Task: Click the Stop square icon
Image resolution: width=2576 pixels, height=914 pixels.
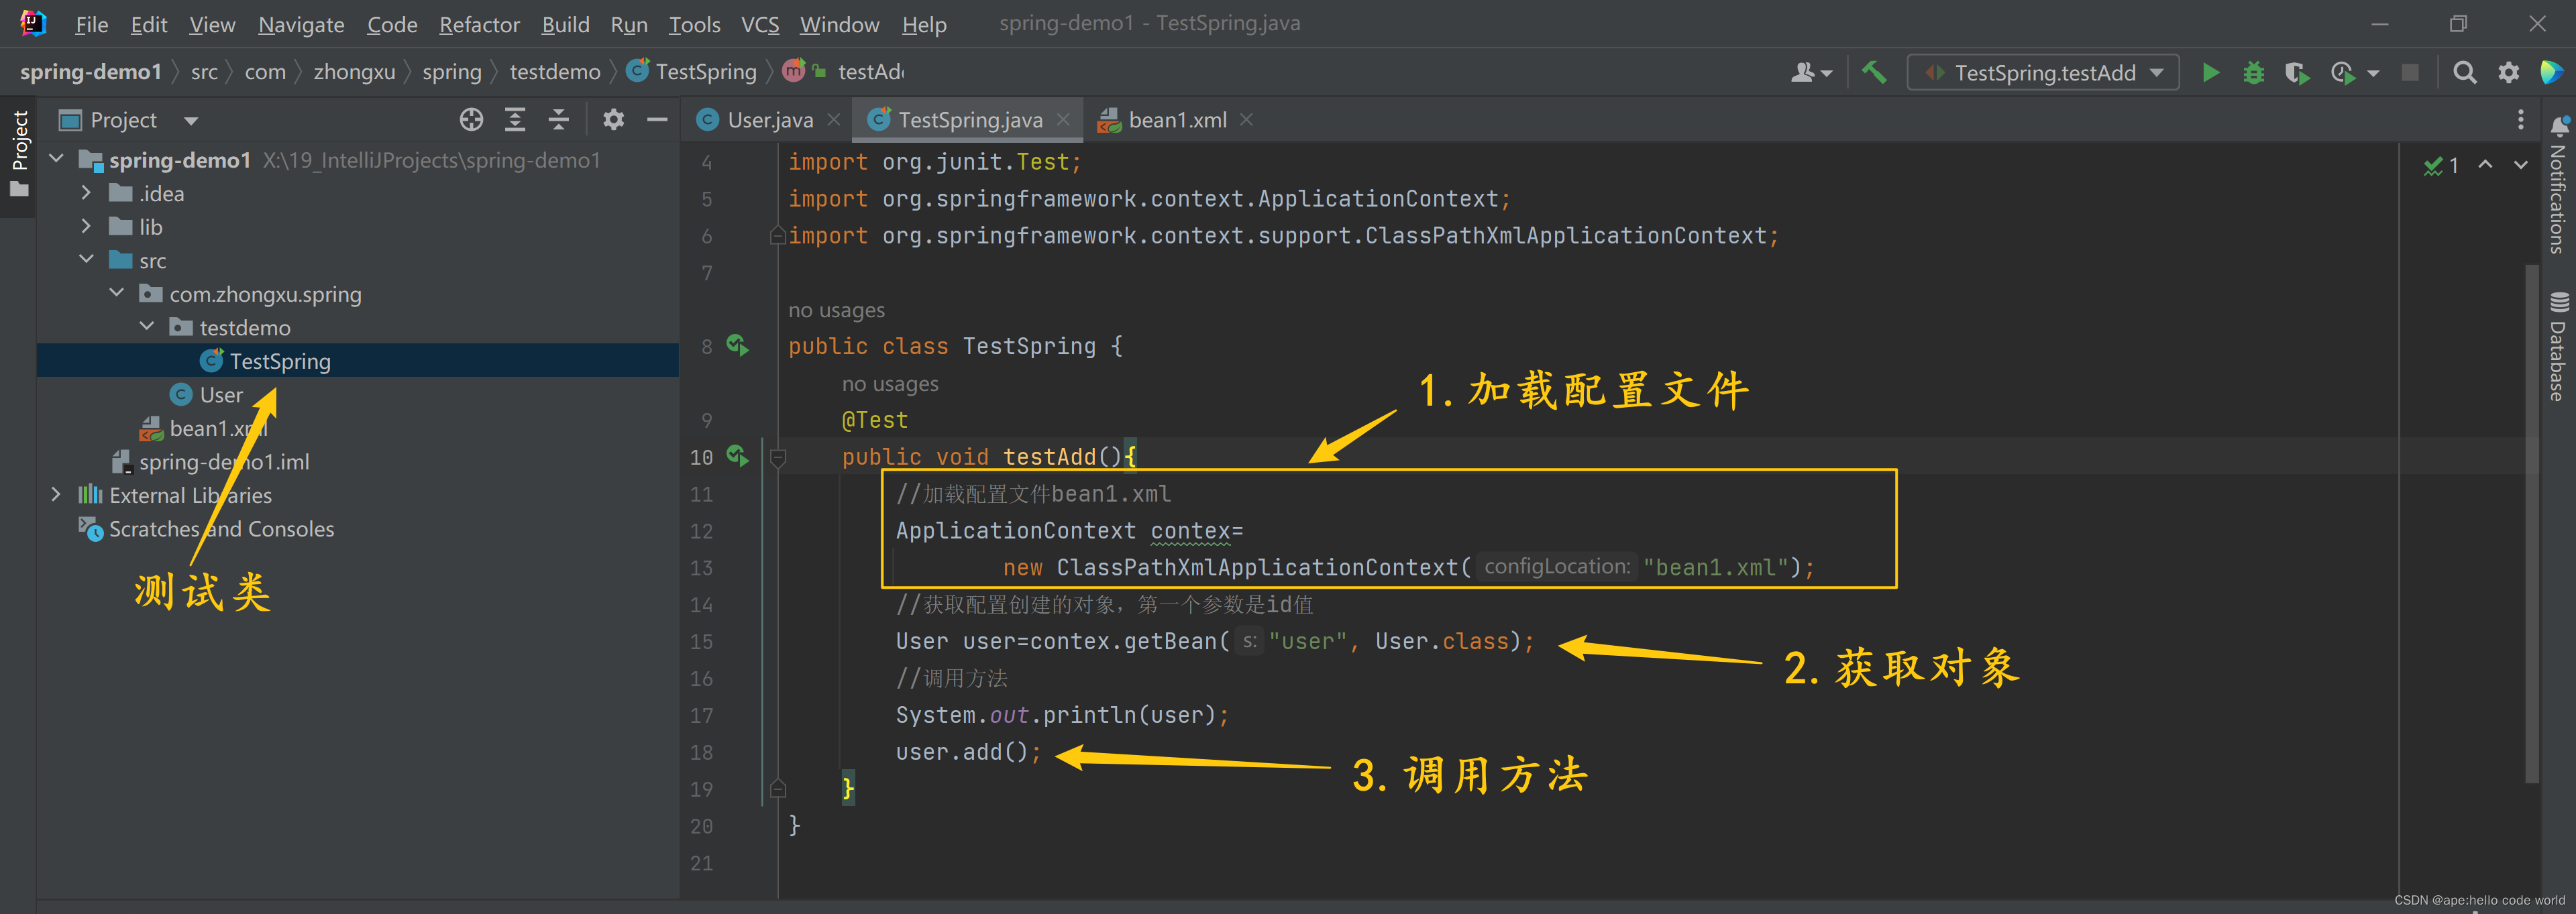Action: coord(2410,73)
